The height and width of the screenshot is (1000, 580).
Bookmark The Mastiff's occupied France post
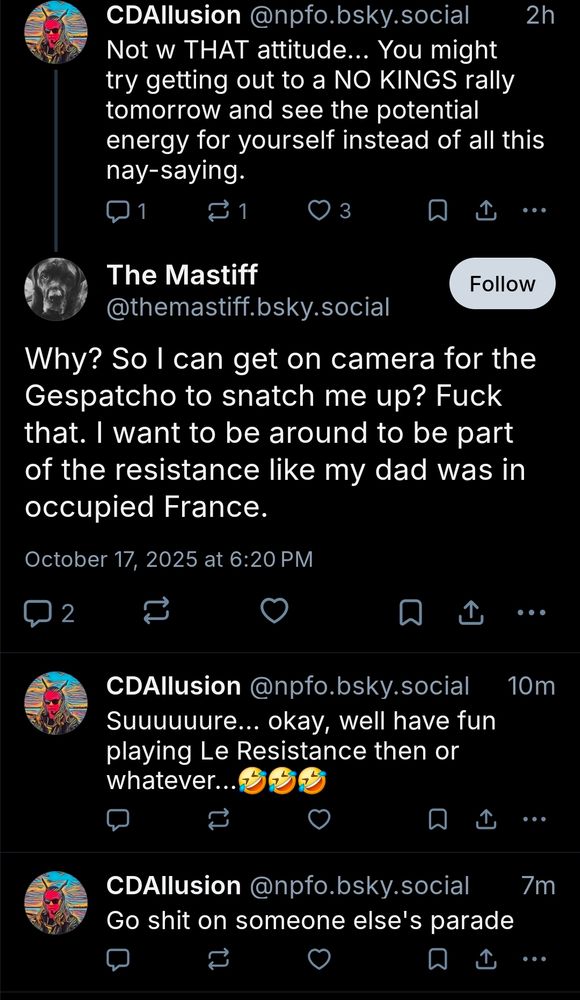point(410,611)
